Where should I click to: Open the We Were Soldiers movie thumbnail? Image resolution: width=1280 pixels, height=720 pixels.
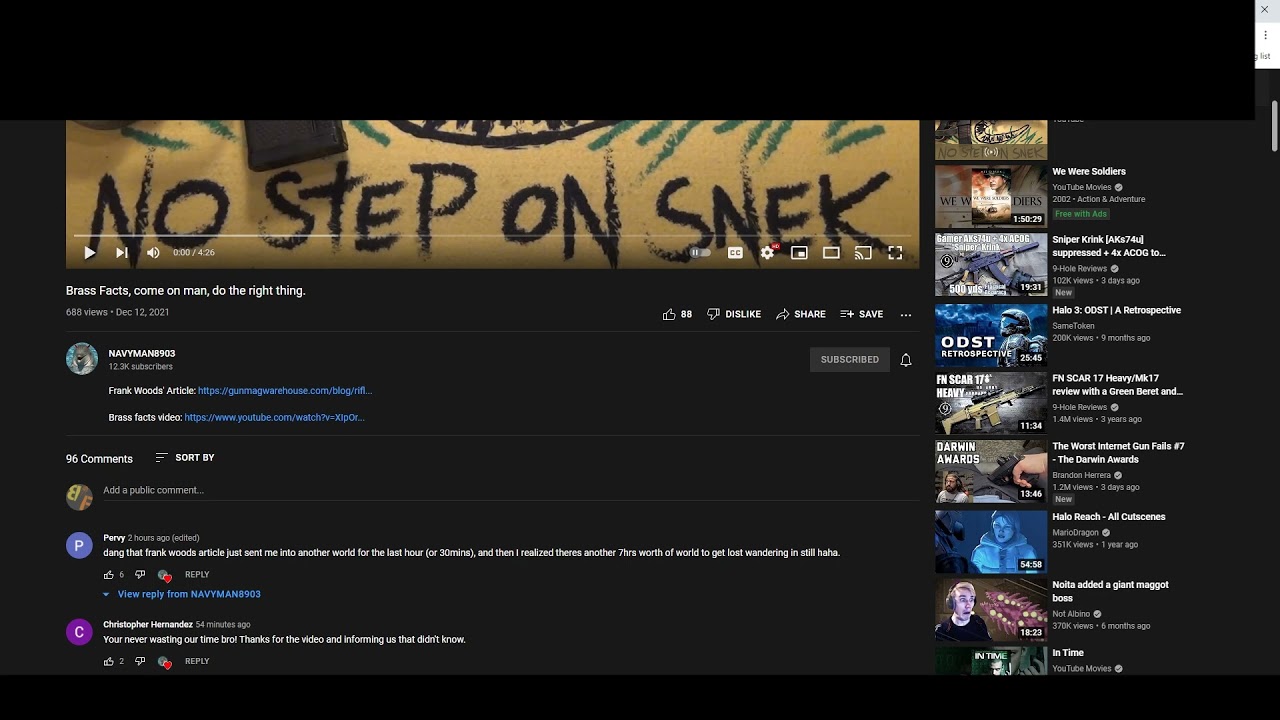[991, 196]
